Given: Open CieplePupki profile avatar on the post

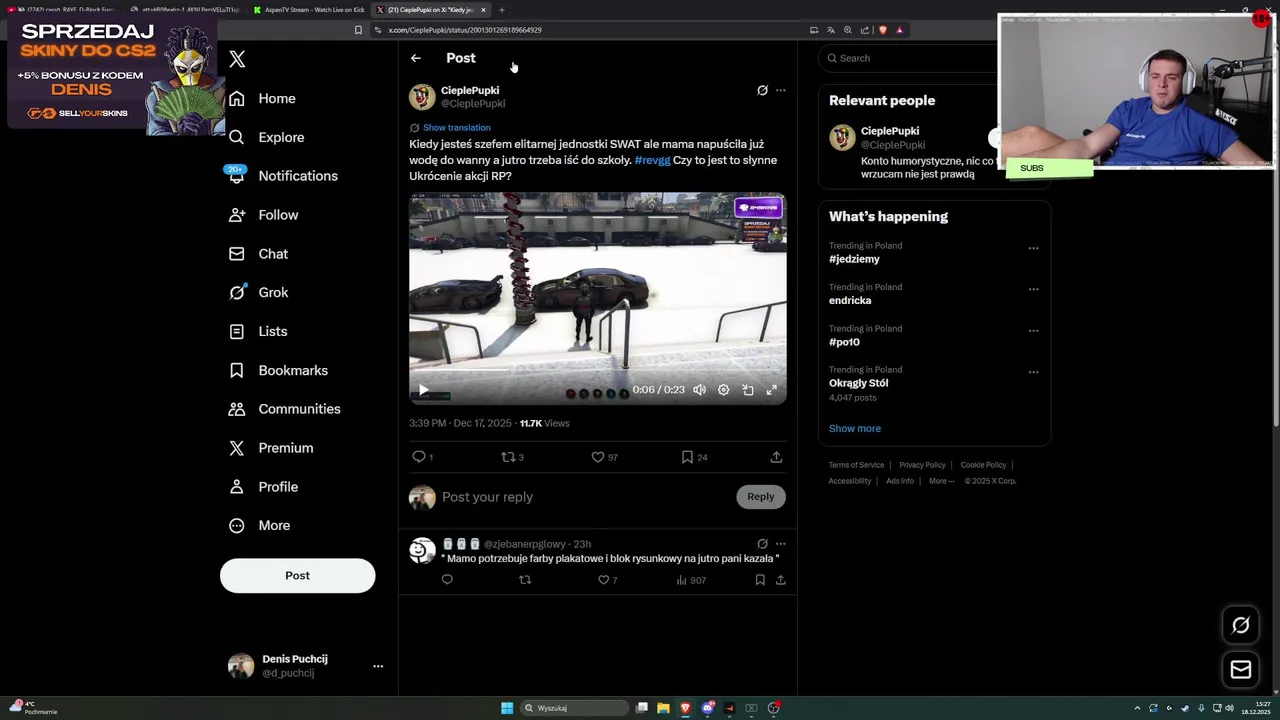Looking at the screenshot, I should tap(422, 96).
